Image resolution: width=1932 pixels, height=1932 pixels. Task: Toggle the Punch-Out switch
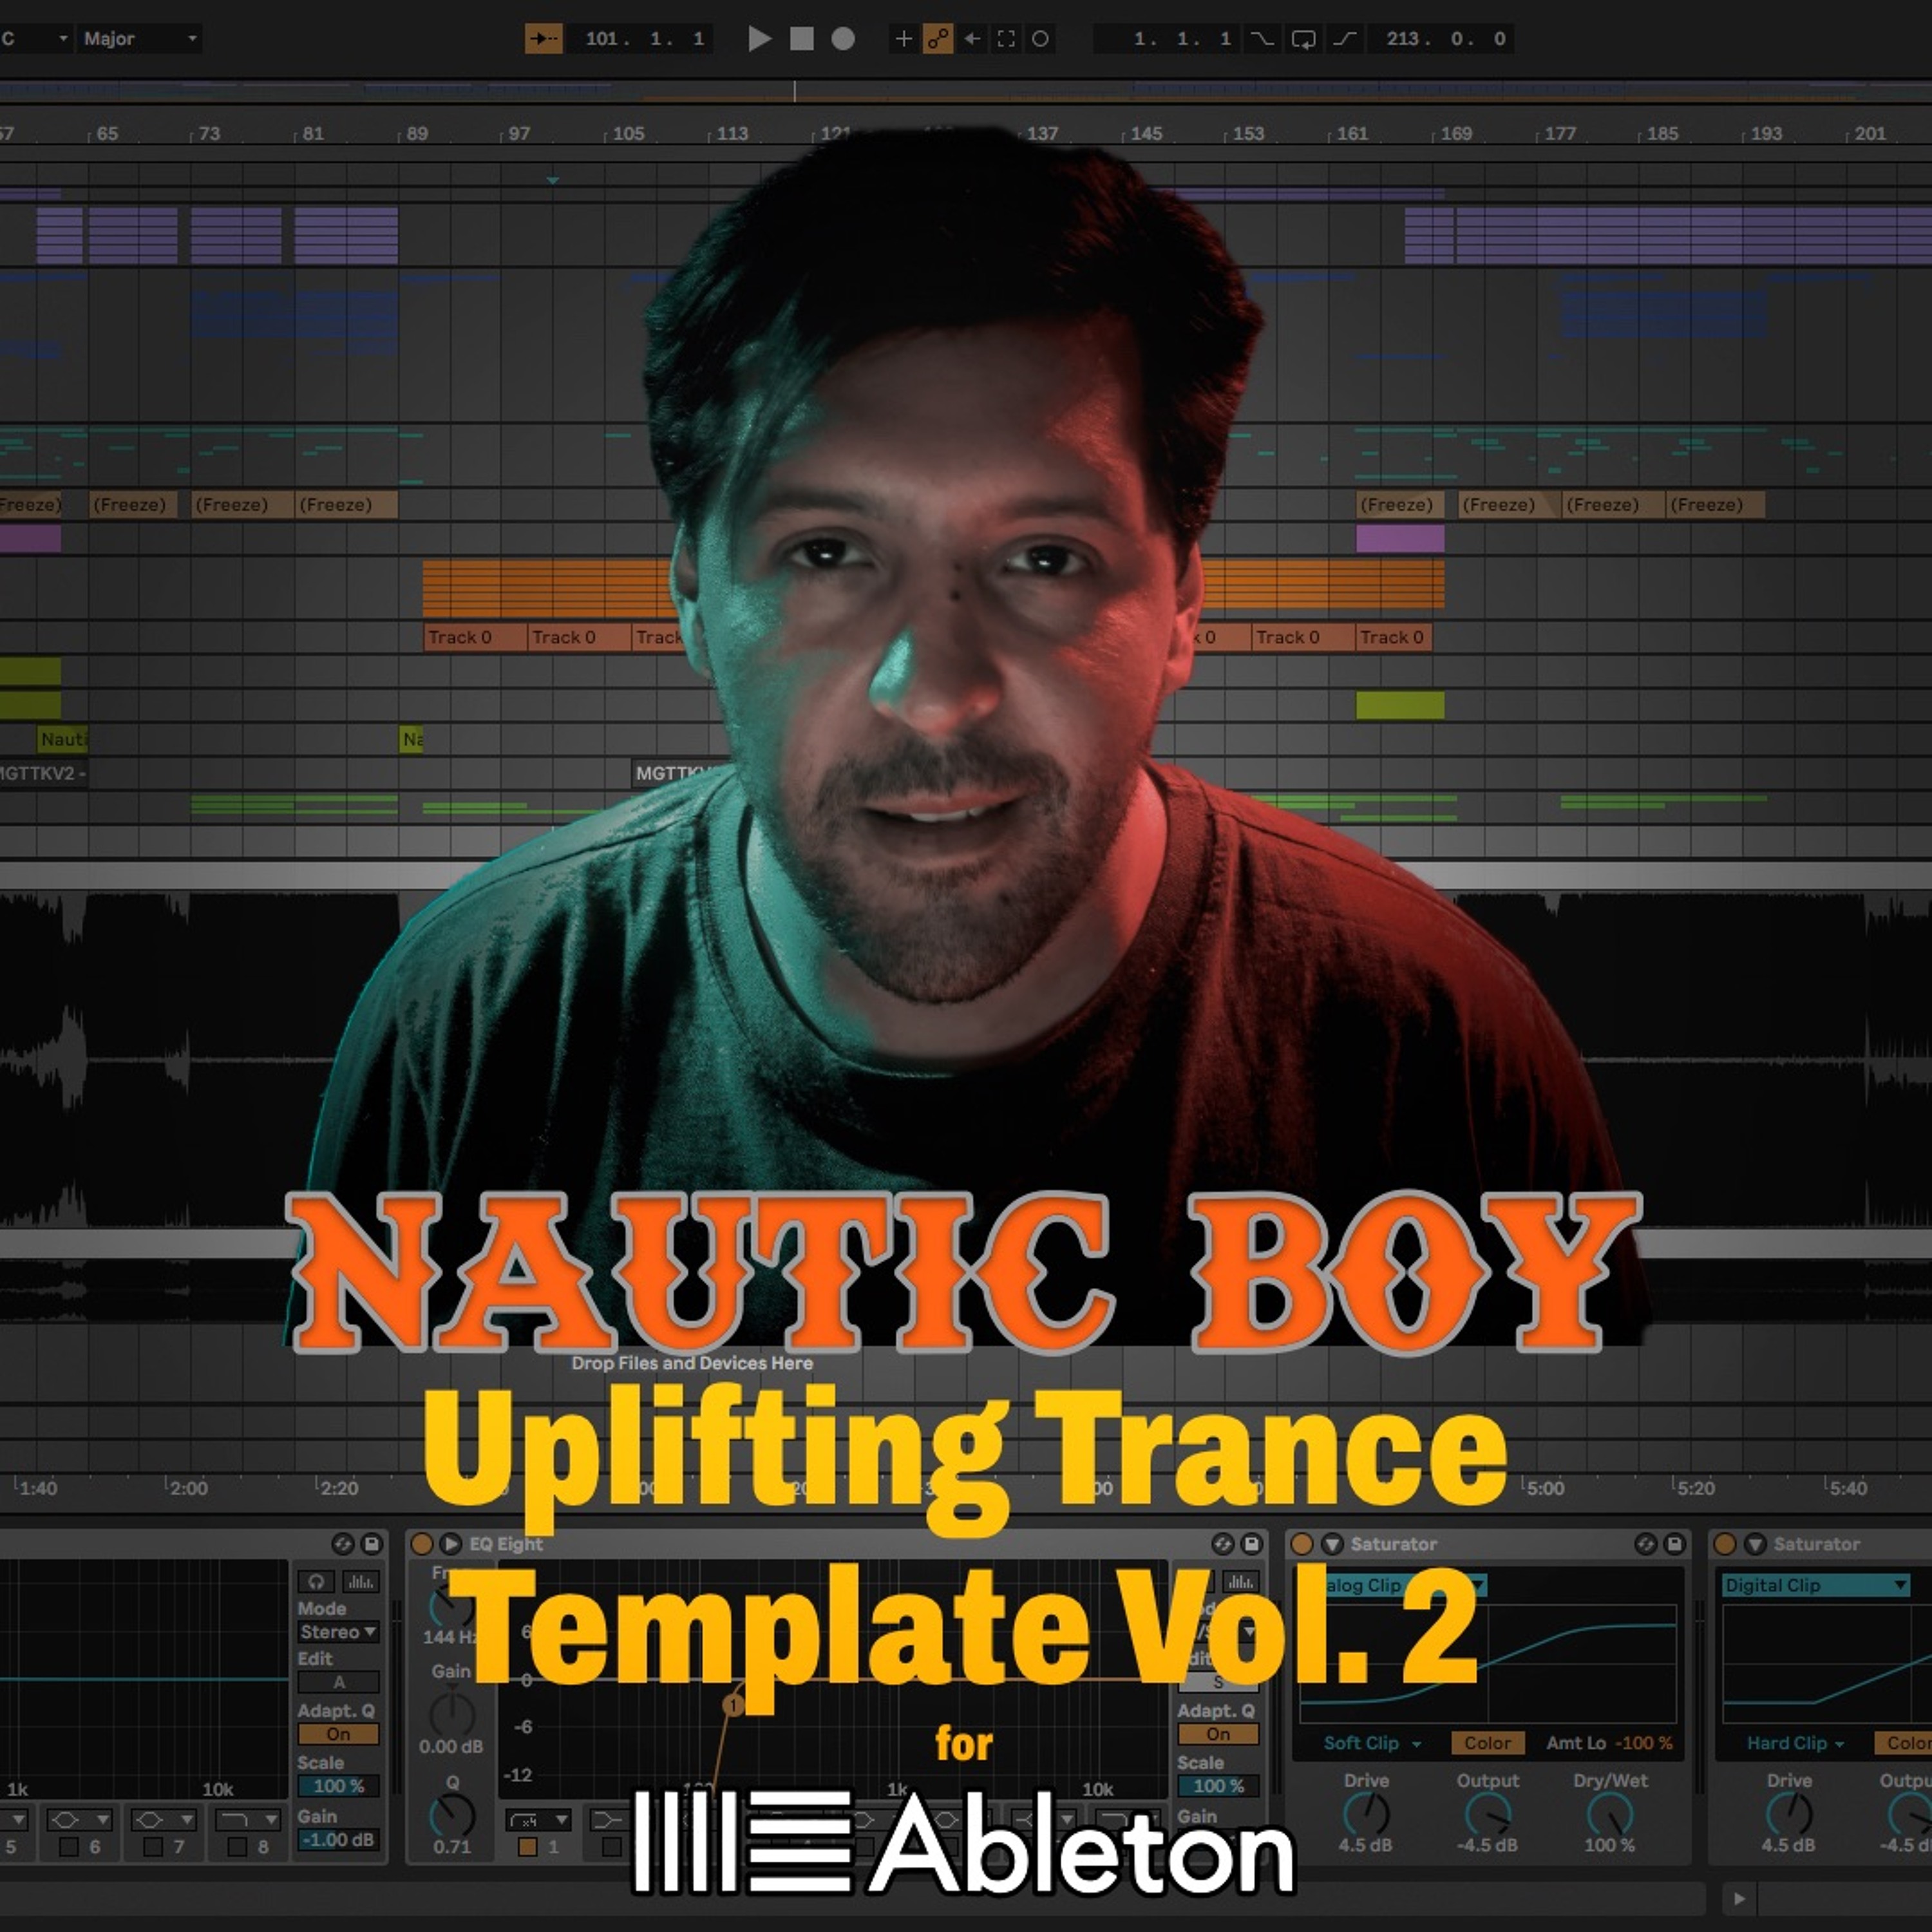coord(1345,39)
